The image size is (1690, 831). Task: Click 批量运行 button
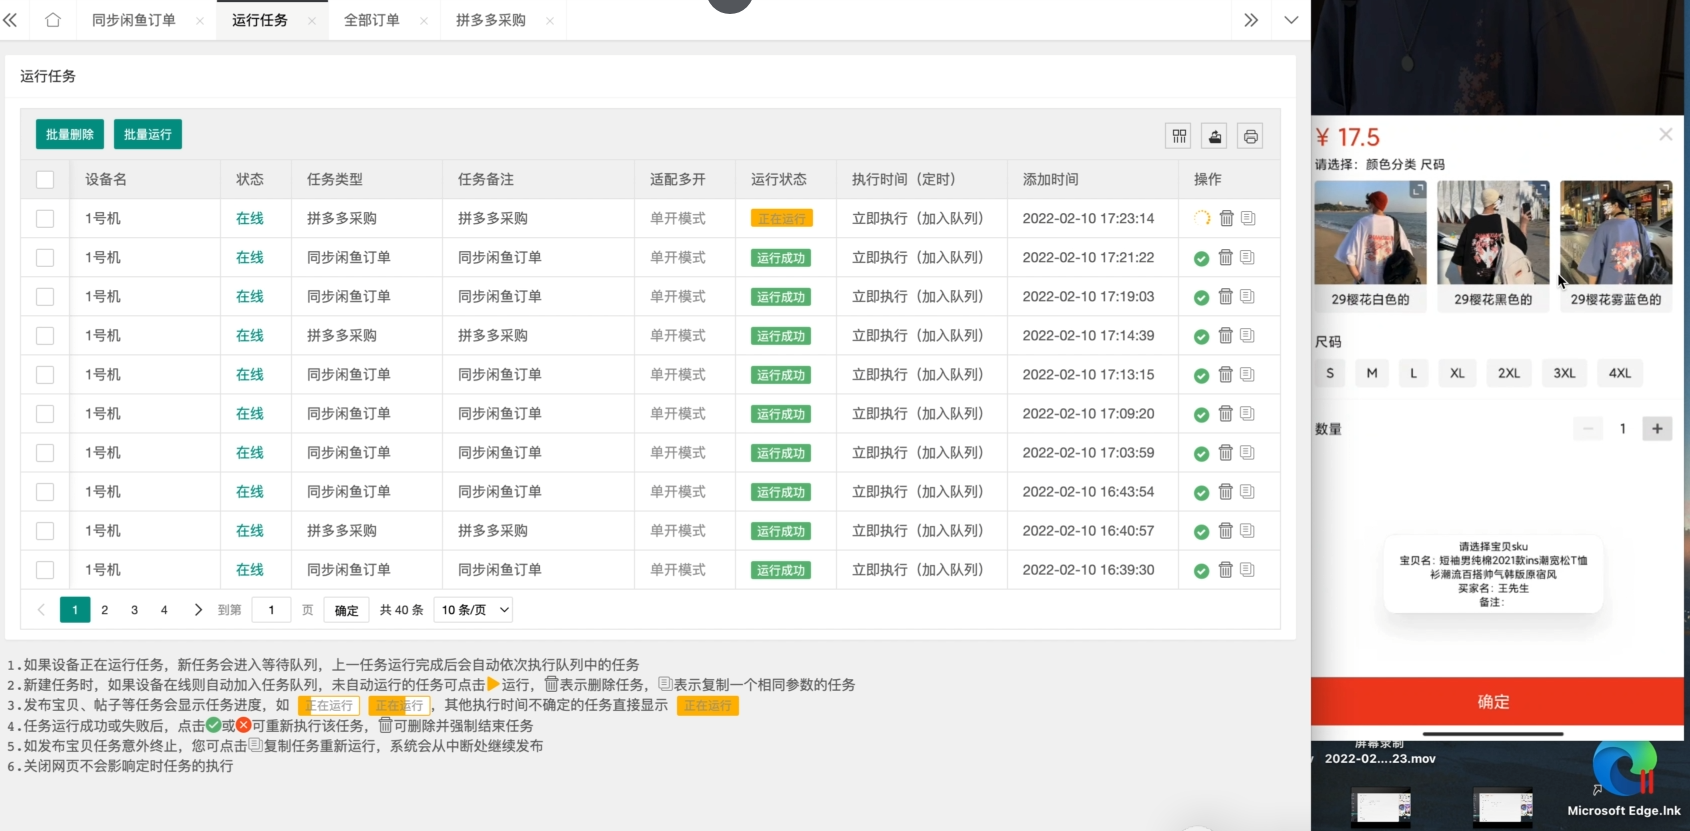[x=148, y=134]
